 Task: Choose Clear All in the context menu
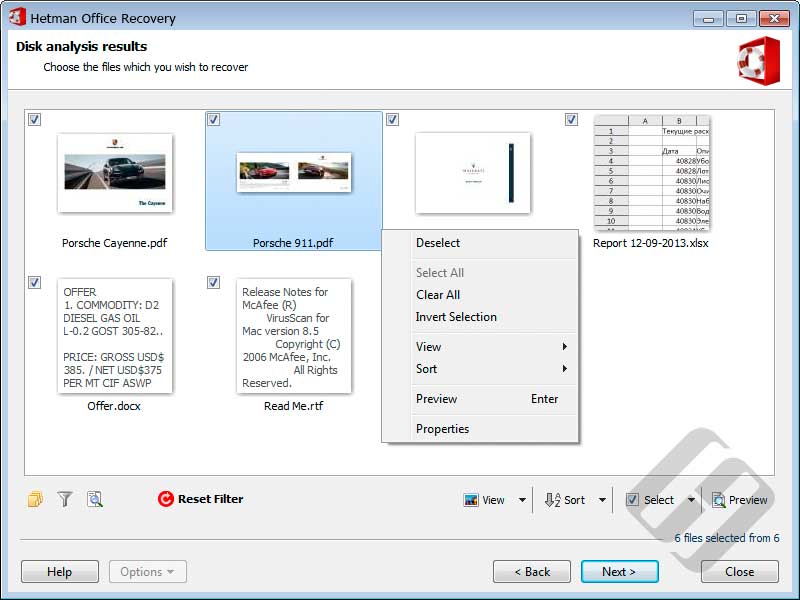(x=481, y=294)
